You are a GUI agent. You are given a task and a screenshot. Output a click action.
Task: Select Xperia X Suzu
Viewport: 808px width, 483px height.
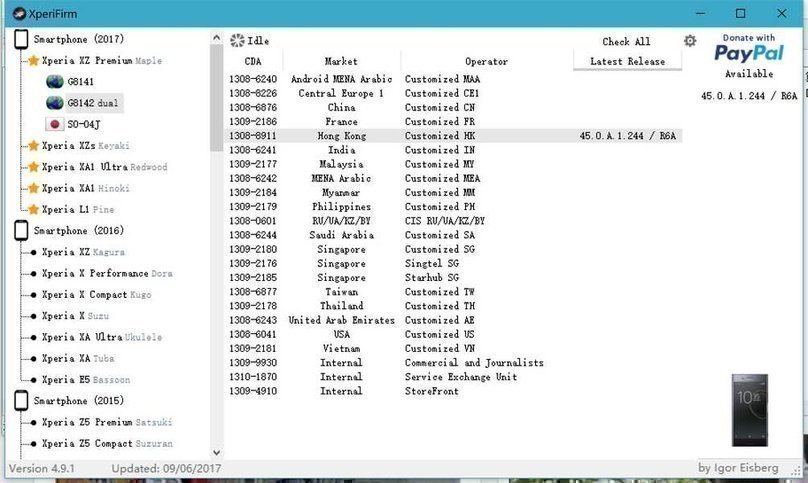(x=75, y=315)
